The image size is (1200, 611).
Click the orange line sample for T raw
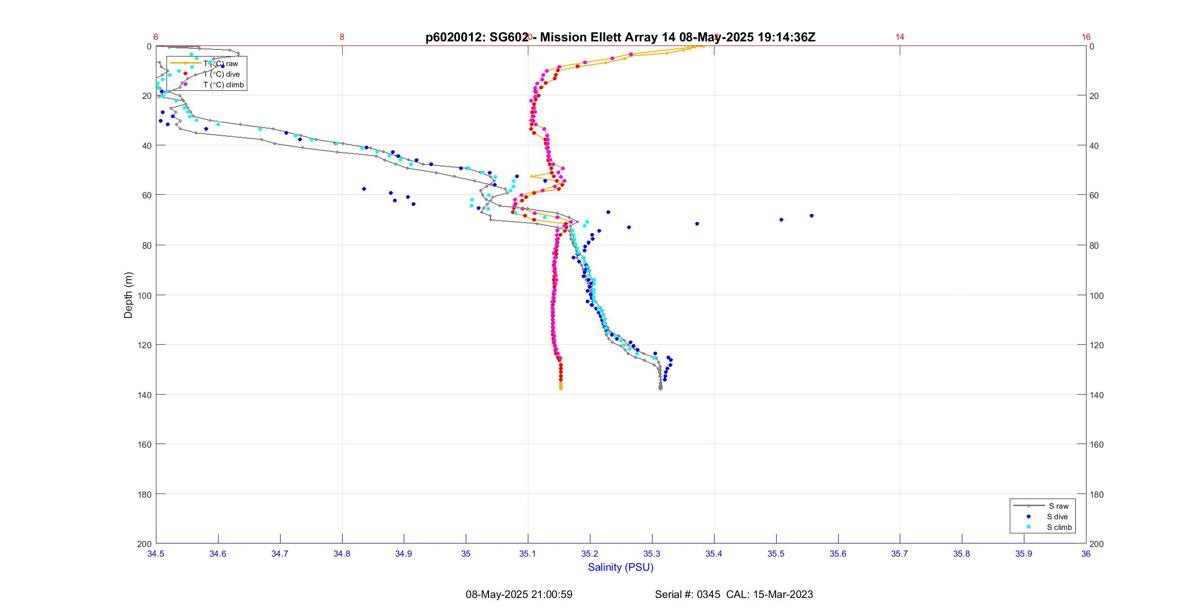184,63
